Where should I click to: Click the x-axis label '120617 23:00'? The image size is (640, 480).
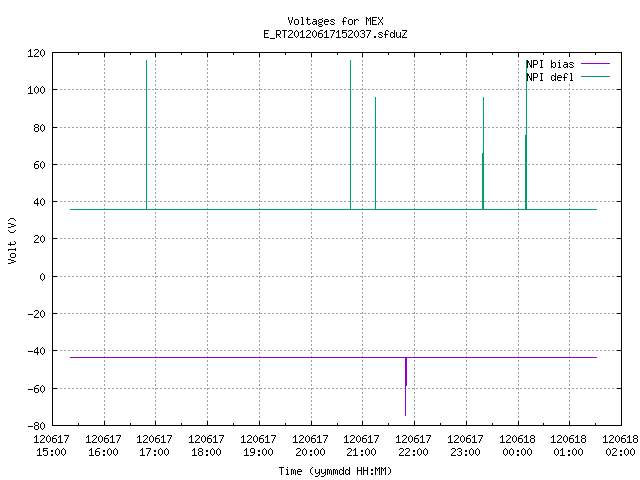click(465, 446)
